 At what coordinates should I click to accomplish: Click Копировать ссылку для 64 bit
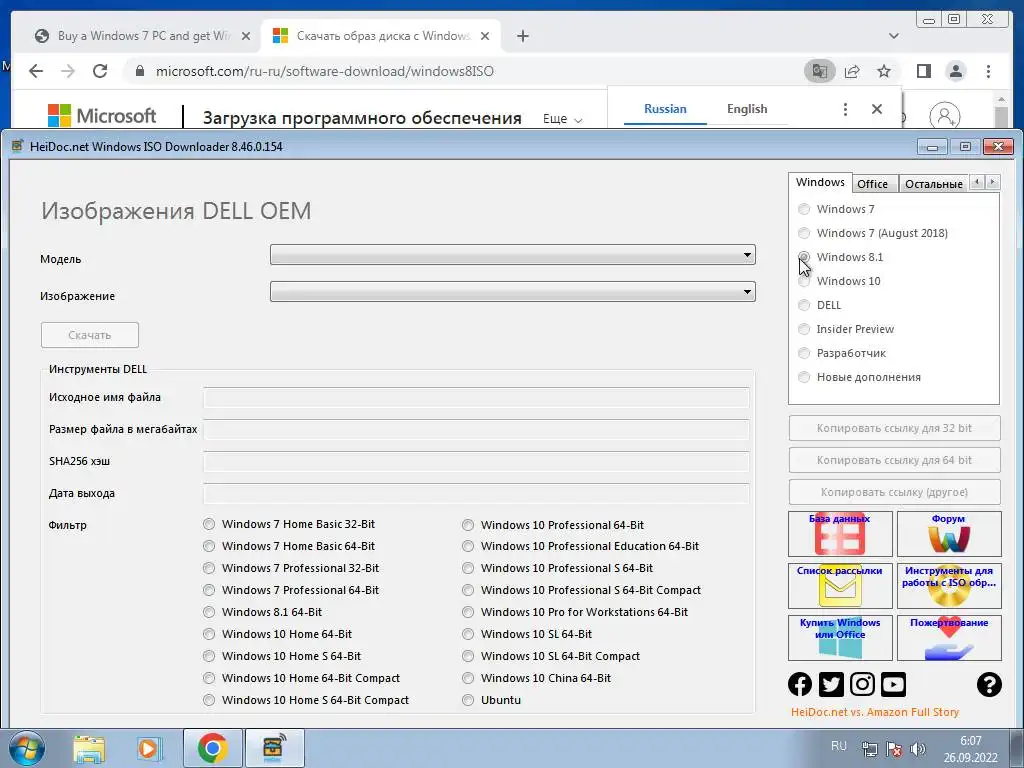click(894, 460)
